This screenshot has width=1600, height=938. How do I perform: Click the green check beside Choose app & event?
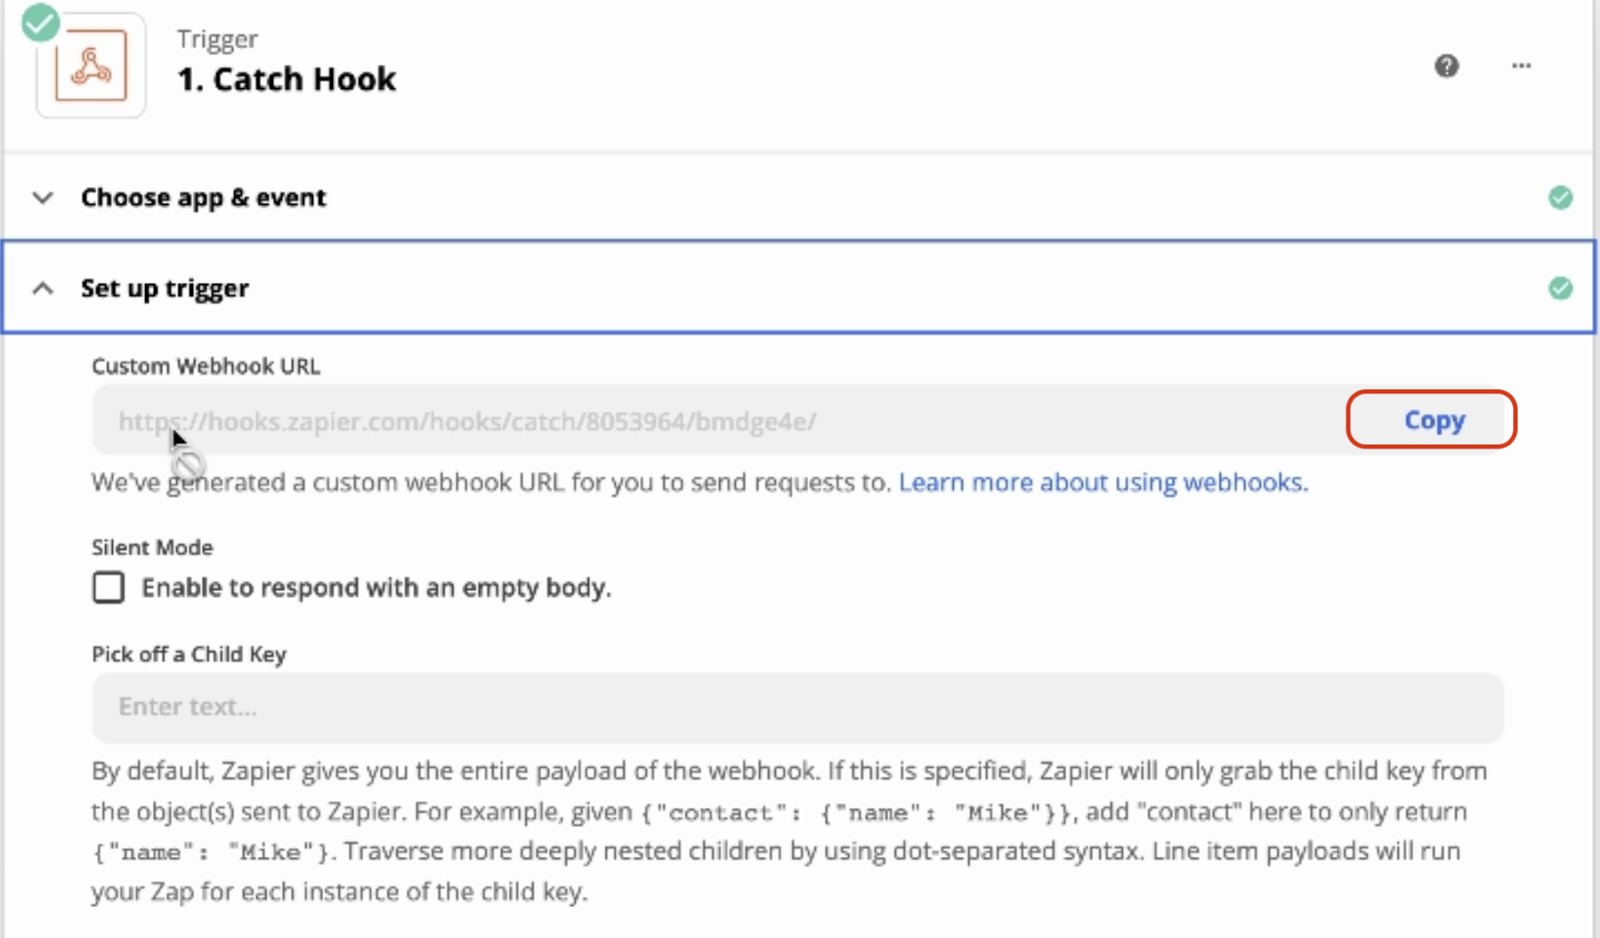1560,198
